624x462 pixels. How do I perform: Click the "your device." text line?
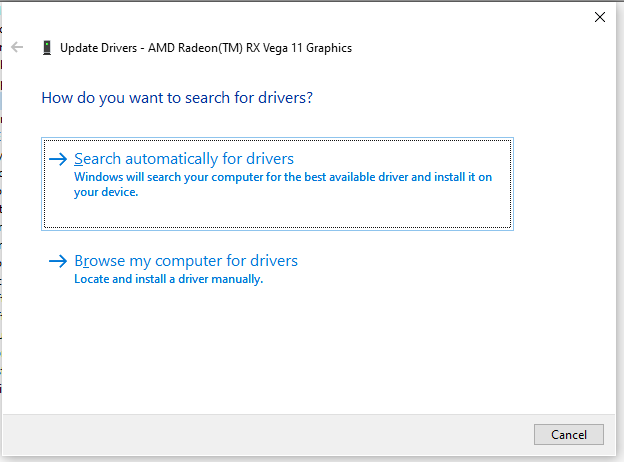click(106, 192)
